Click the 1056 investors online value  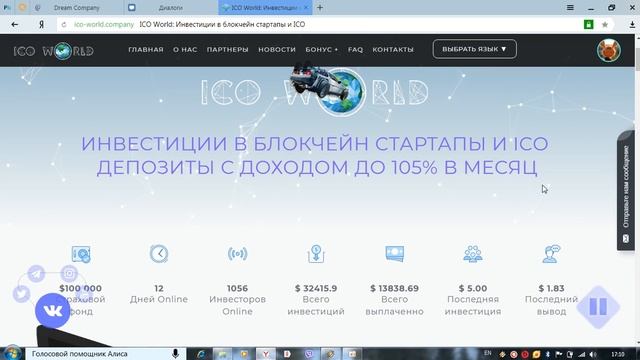coord(238,288)
